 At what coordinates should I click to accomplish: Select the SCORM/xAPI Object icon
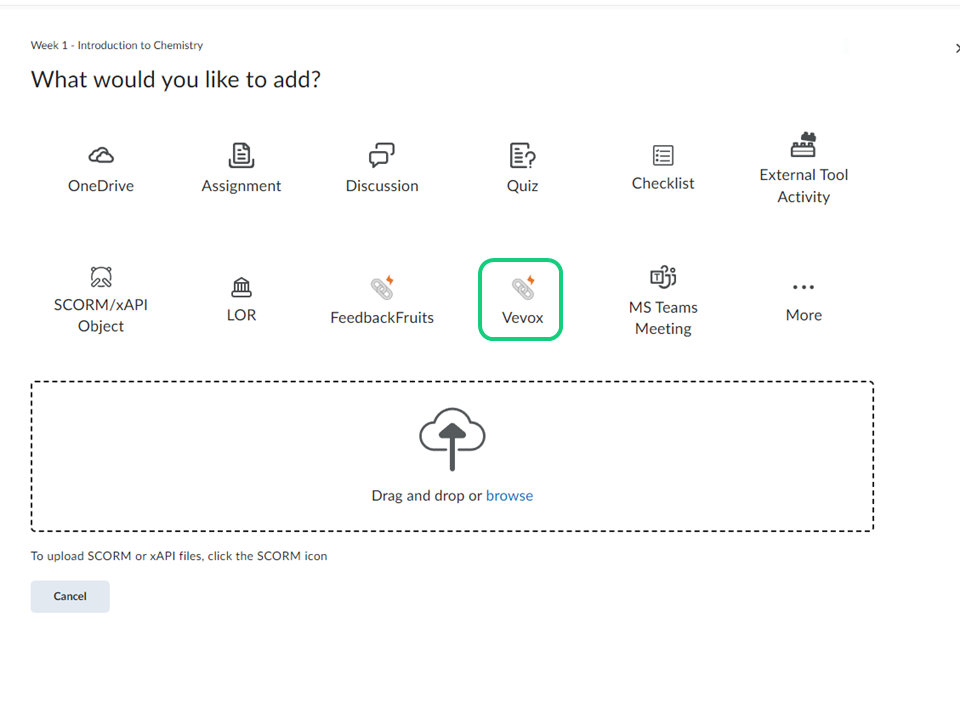[x=101, y=277]
